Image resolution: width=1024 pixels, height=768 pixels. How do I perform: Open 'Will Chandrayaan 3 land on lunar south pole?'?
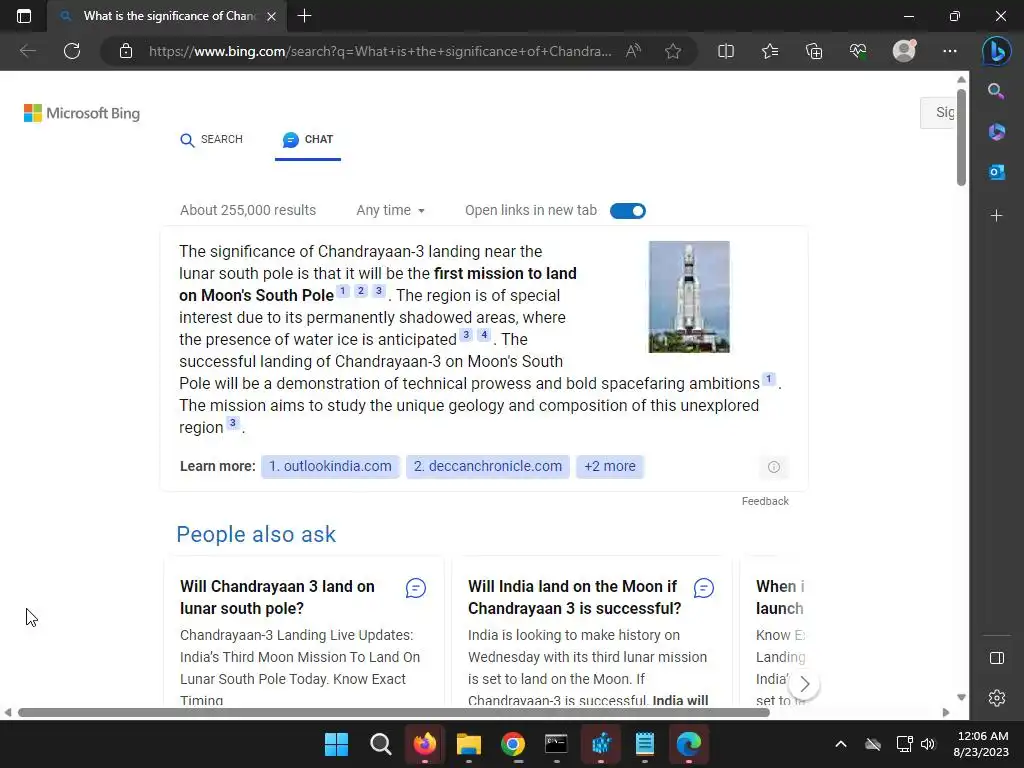click(278, 597)
